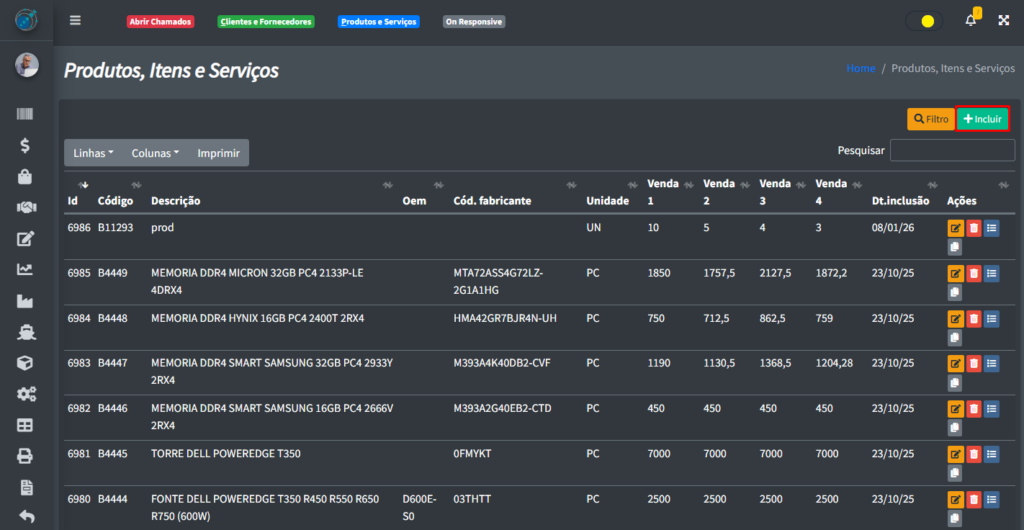This screenshot has height=530, width=1024.
Task: Expand the Linhas dropdown
Action: click(93, 153)
